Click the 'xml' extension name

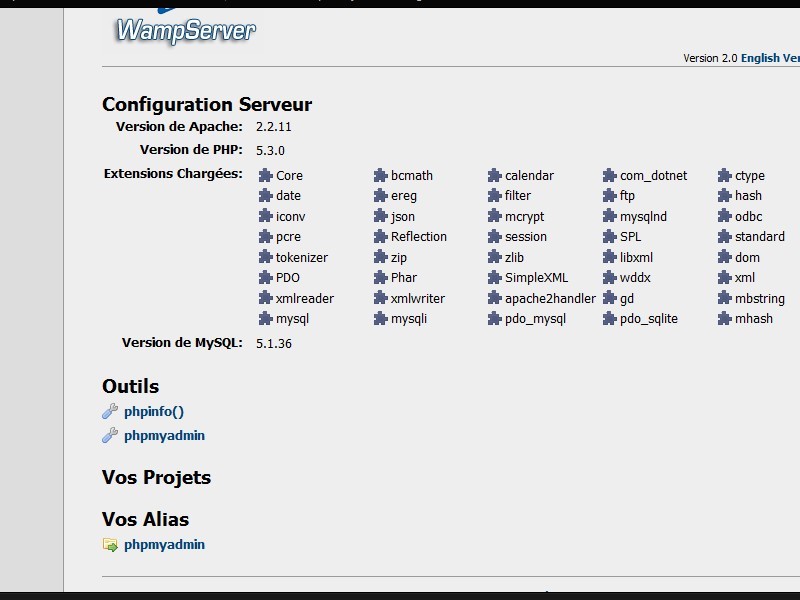pyautogui.click(x=745, y=278)
